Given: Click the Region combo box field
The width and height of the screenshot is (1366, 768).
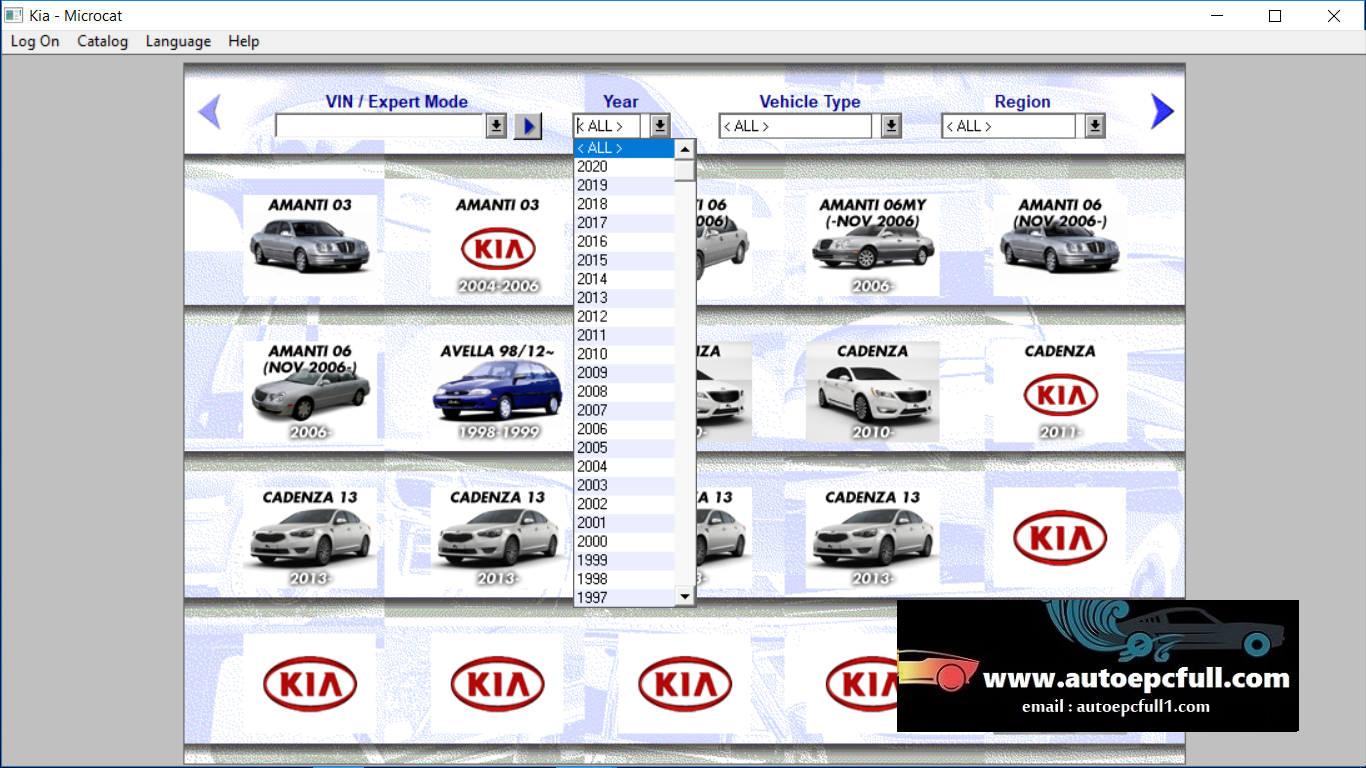Looking at the screenshot, I should (x=1009, y=126).
